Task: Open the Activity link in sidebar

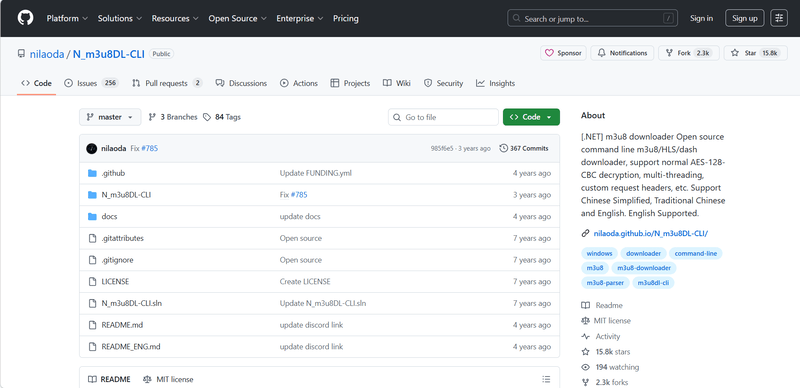Action: coord(601,336)
